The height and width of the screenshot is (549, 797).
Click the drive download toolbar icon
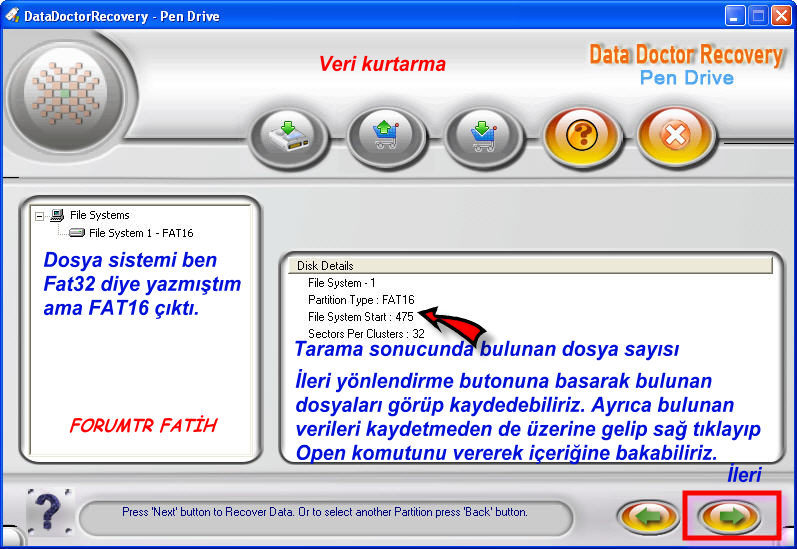tap(289, 138)
